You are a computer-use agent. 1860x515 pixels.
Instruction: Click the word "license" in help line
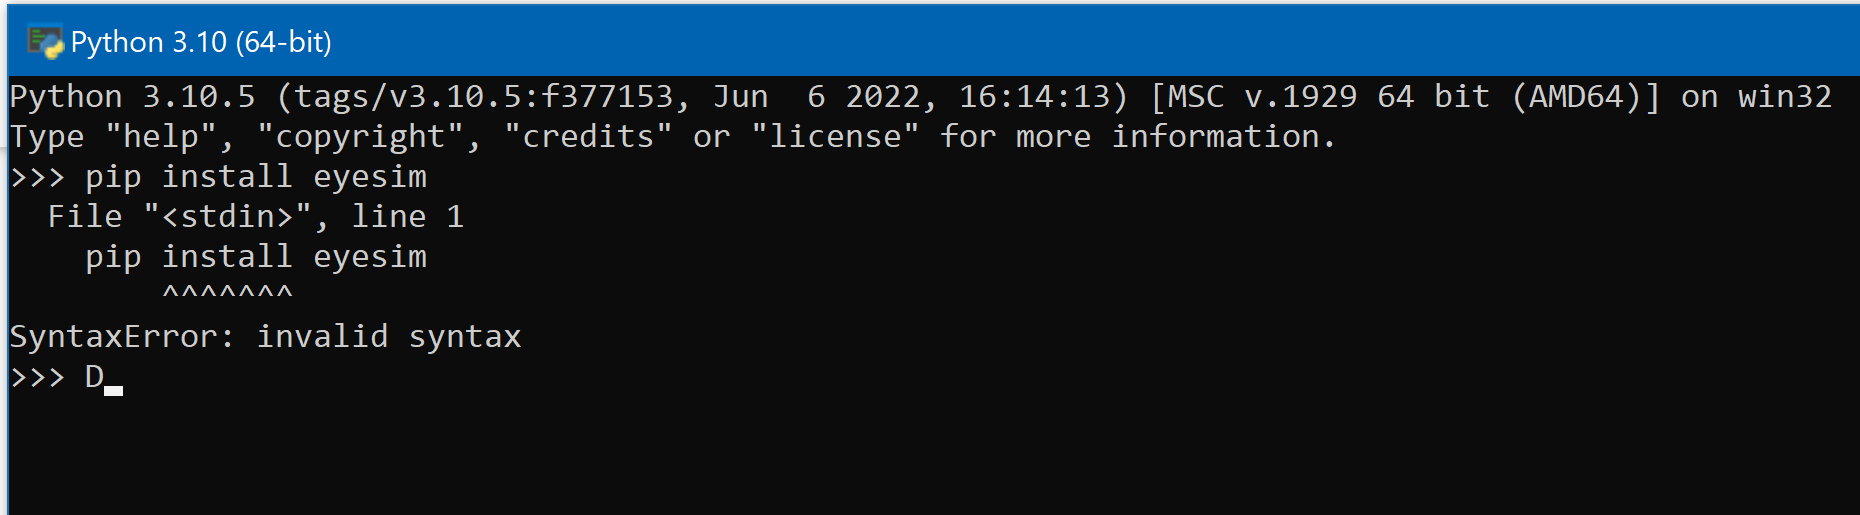[x=835, y=137]
